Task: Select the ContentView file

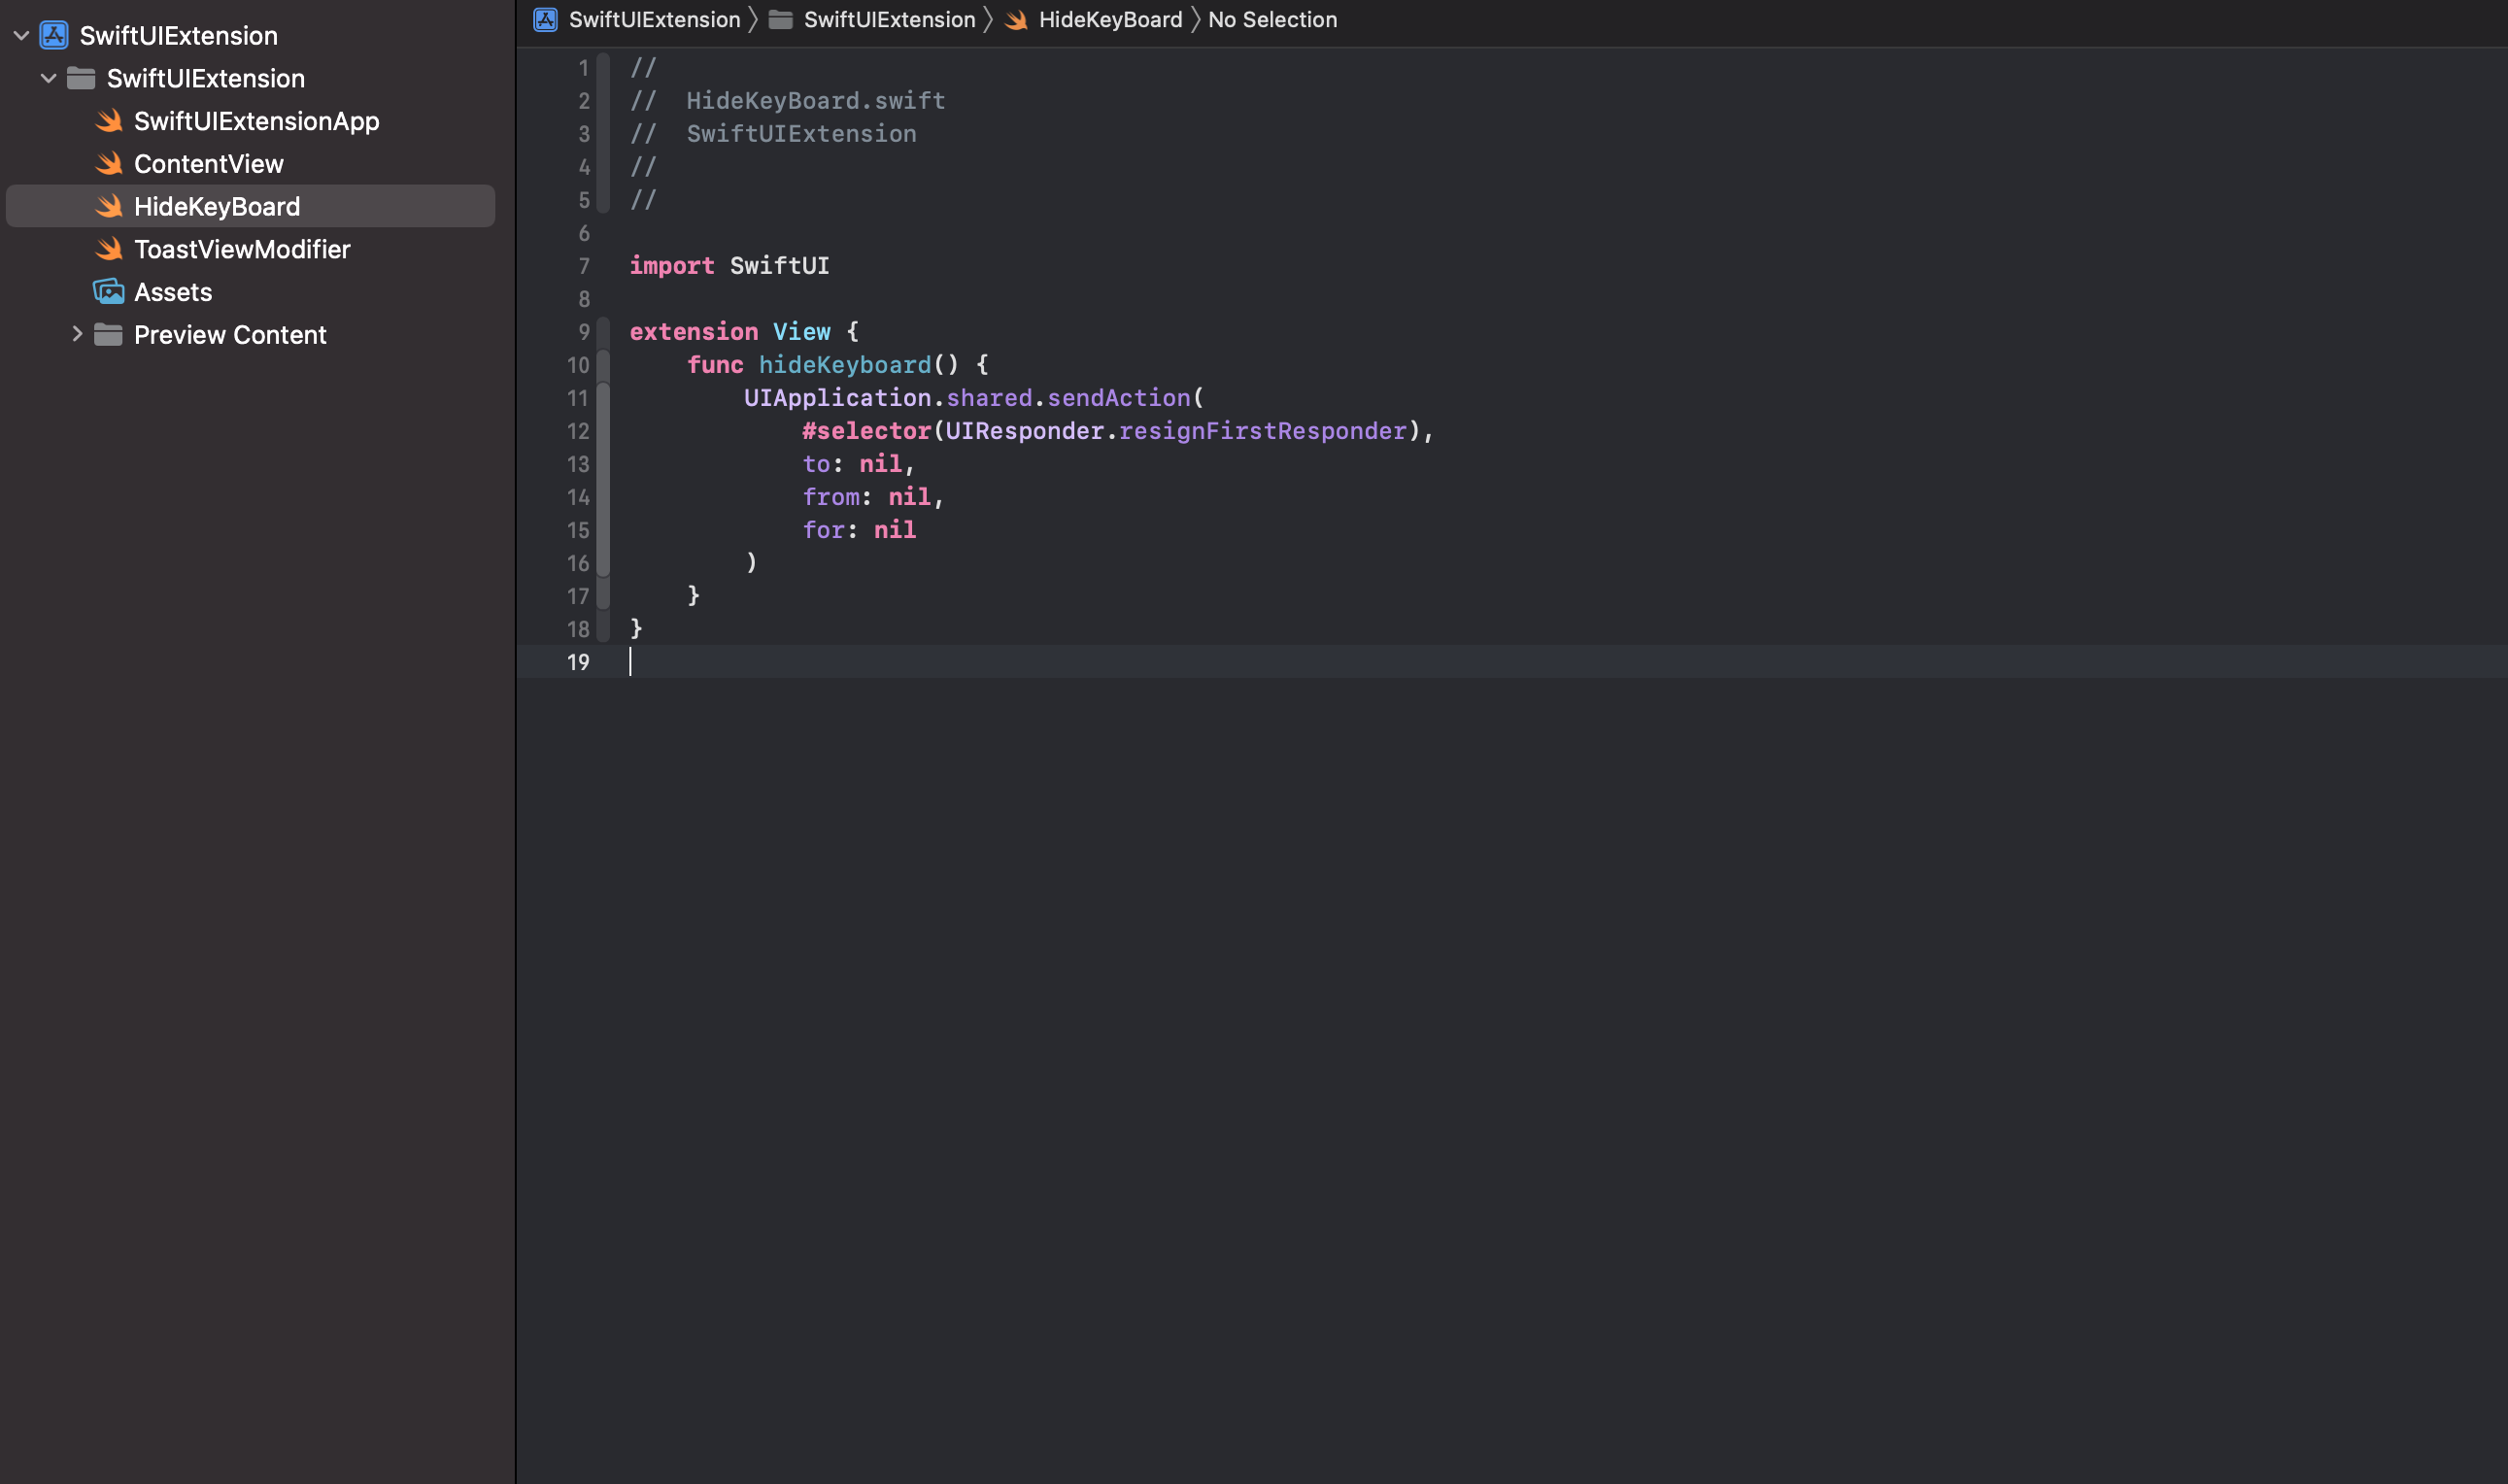Action: point(208,164)
